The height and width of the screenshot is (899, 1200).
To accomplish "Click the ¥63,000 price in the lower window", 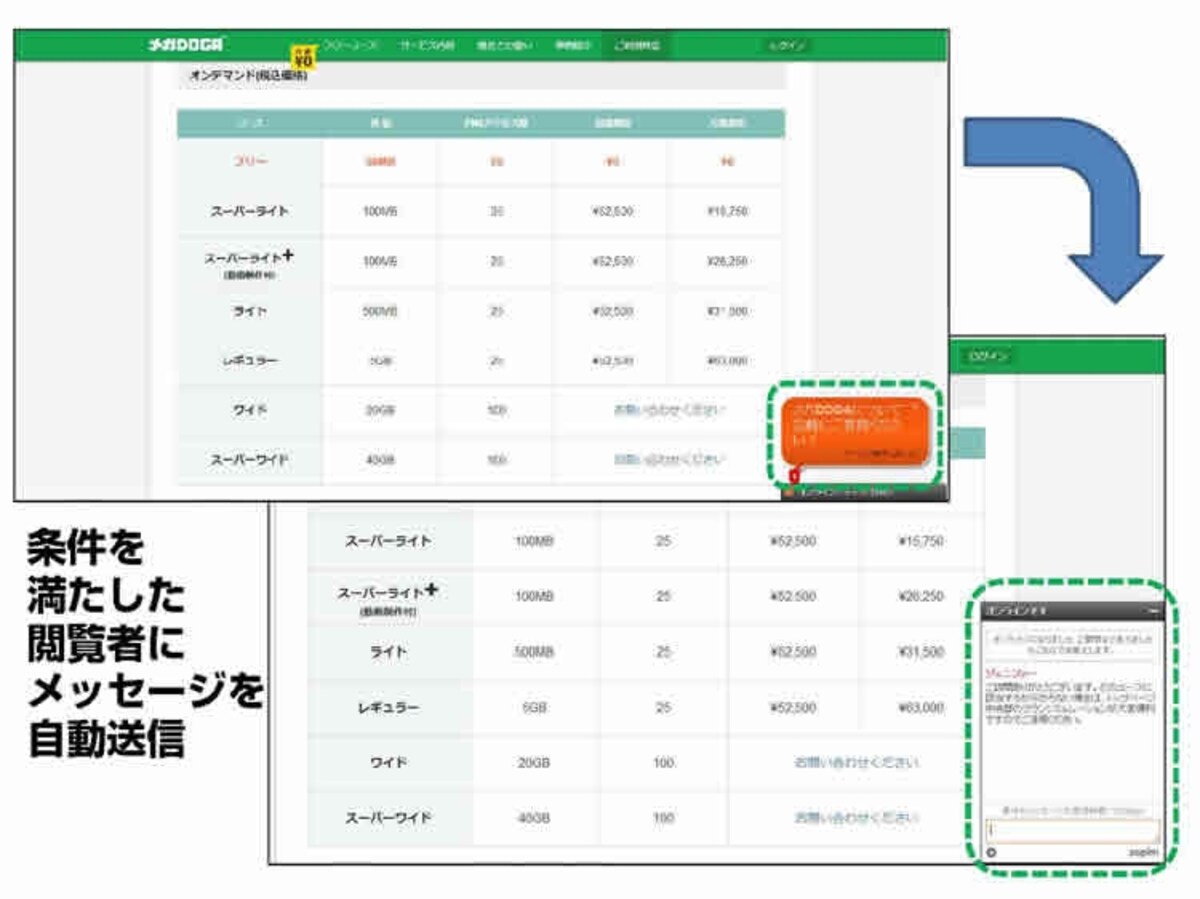I will click(x=920, y=708).
